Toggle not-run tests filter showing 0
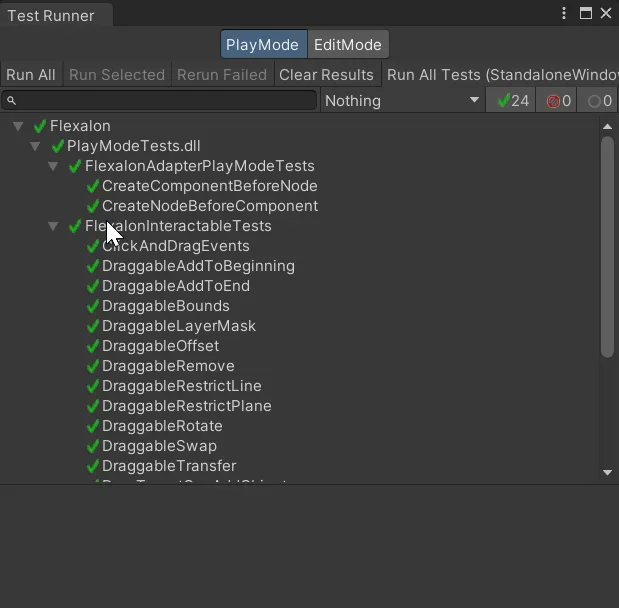This screenshot has width=619, height=608. click(598, 101)
